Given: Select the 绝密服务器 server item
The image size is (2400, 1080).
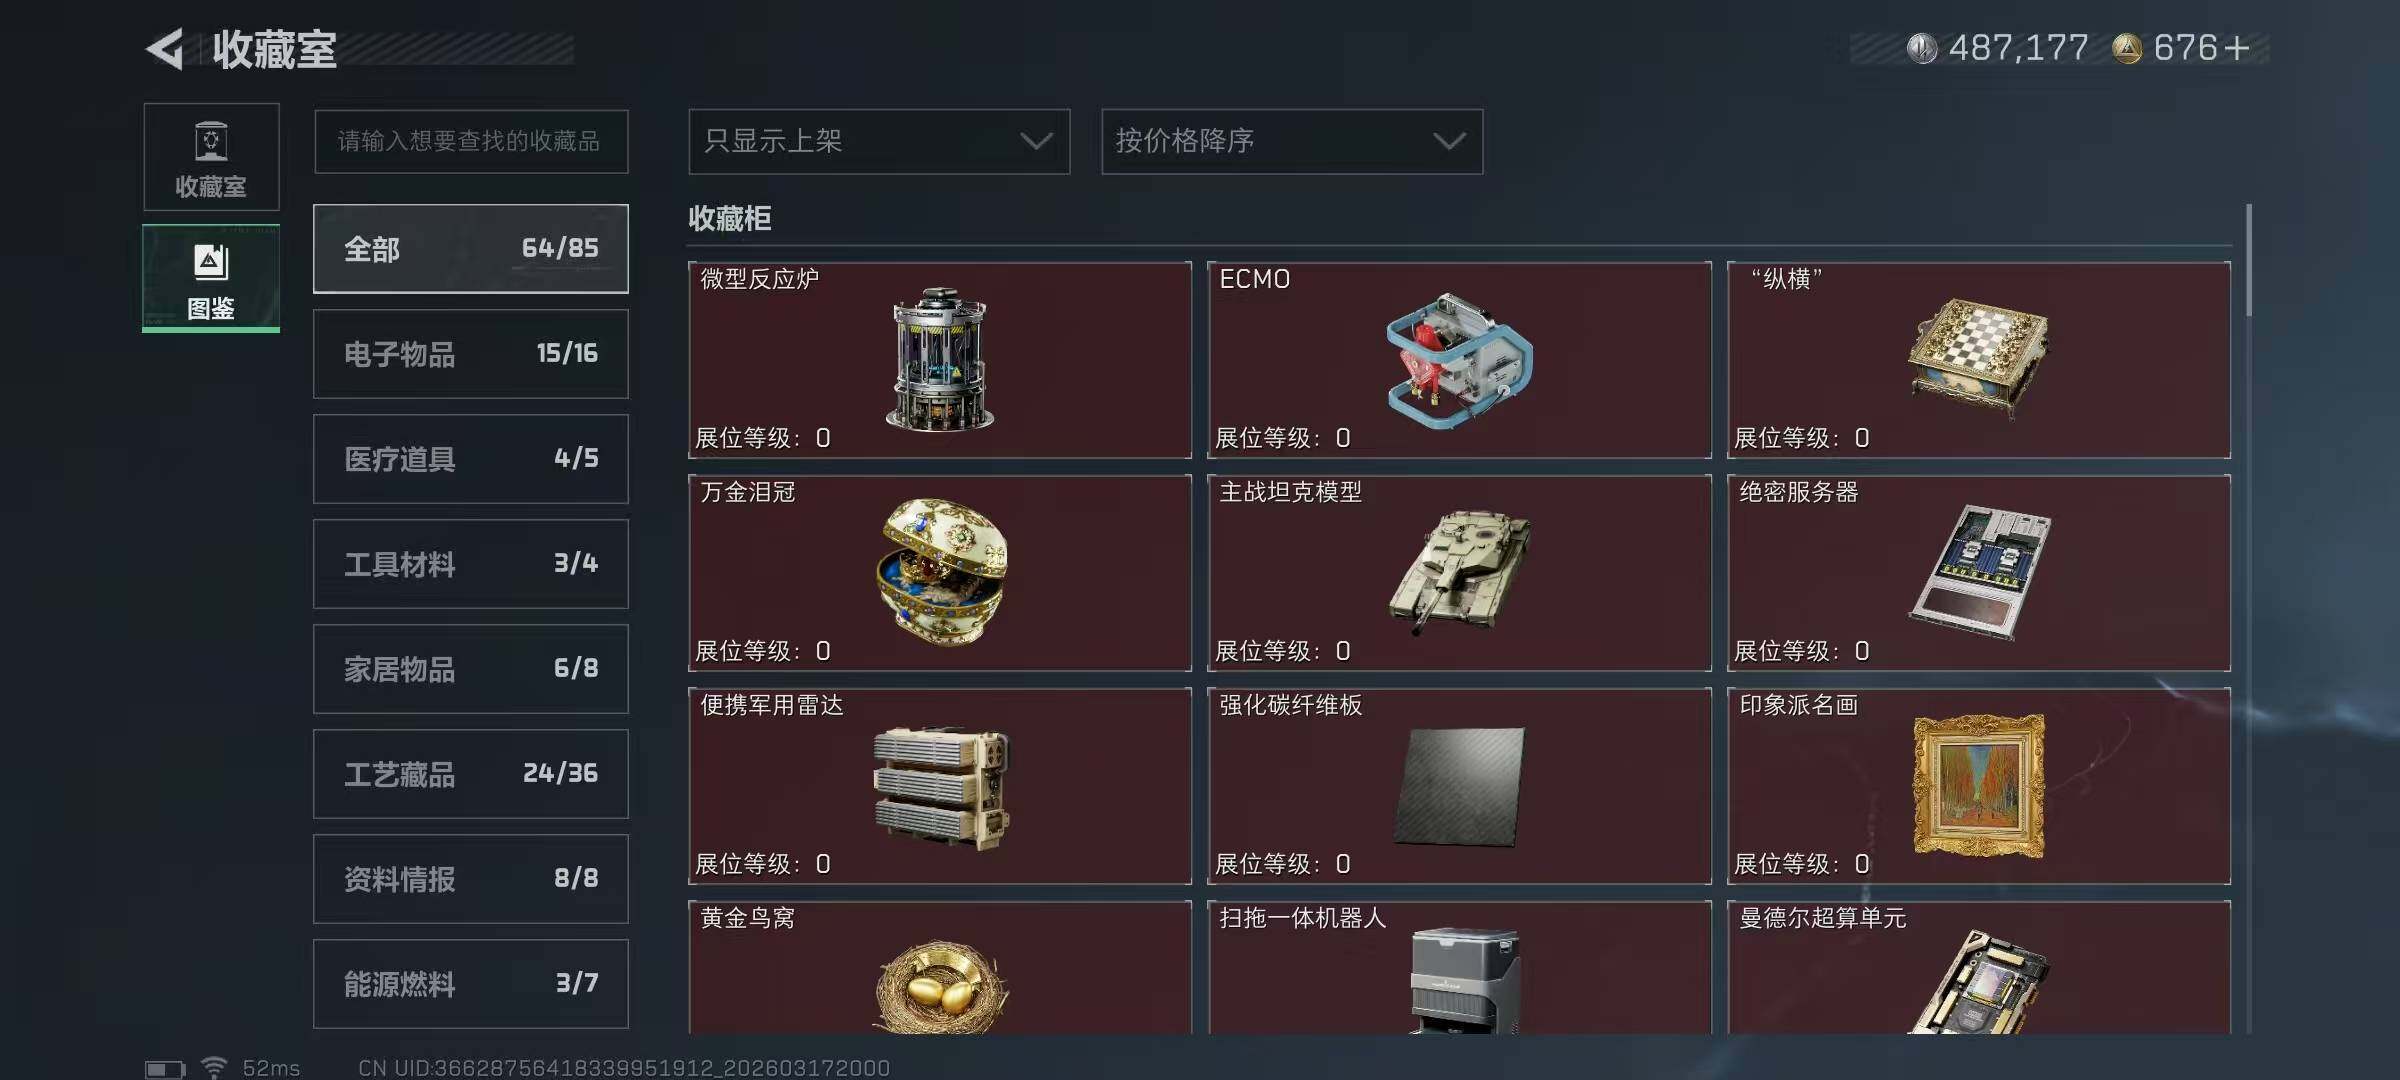Looking at the screenshot, I should [x=1980, y=572].
